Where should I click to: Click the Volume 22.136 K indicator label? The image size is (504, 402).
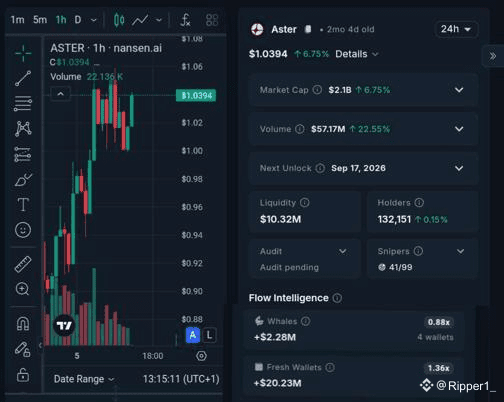click(87, 77)
